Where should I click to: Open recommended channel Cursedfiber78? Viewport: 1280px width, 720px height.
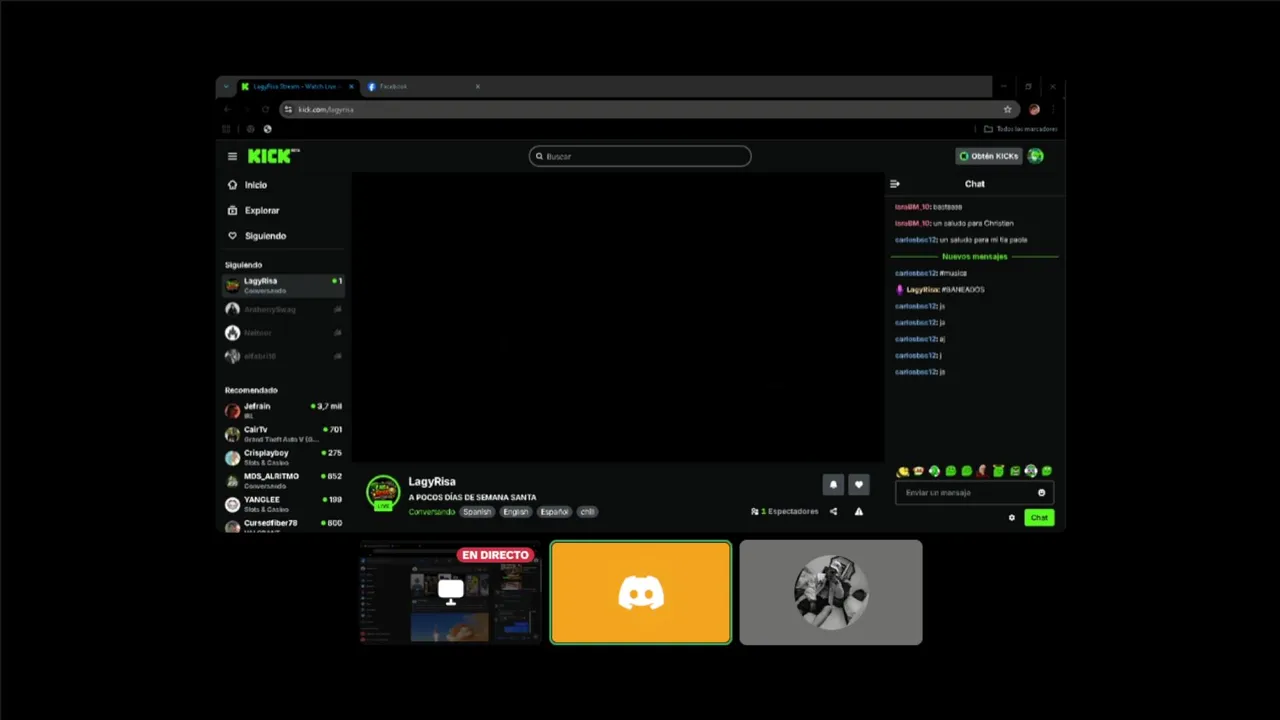tap(283, 525)
